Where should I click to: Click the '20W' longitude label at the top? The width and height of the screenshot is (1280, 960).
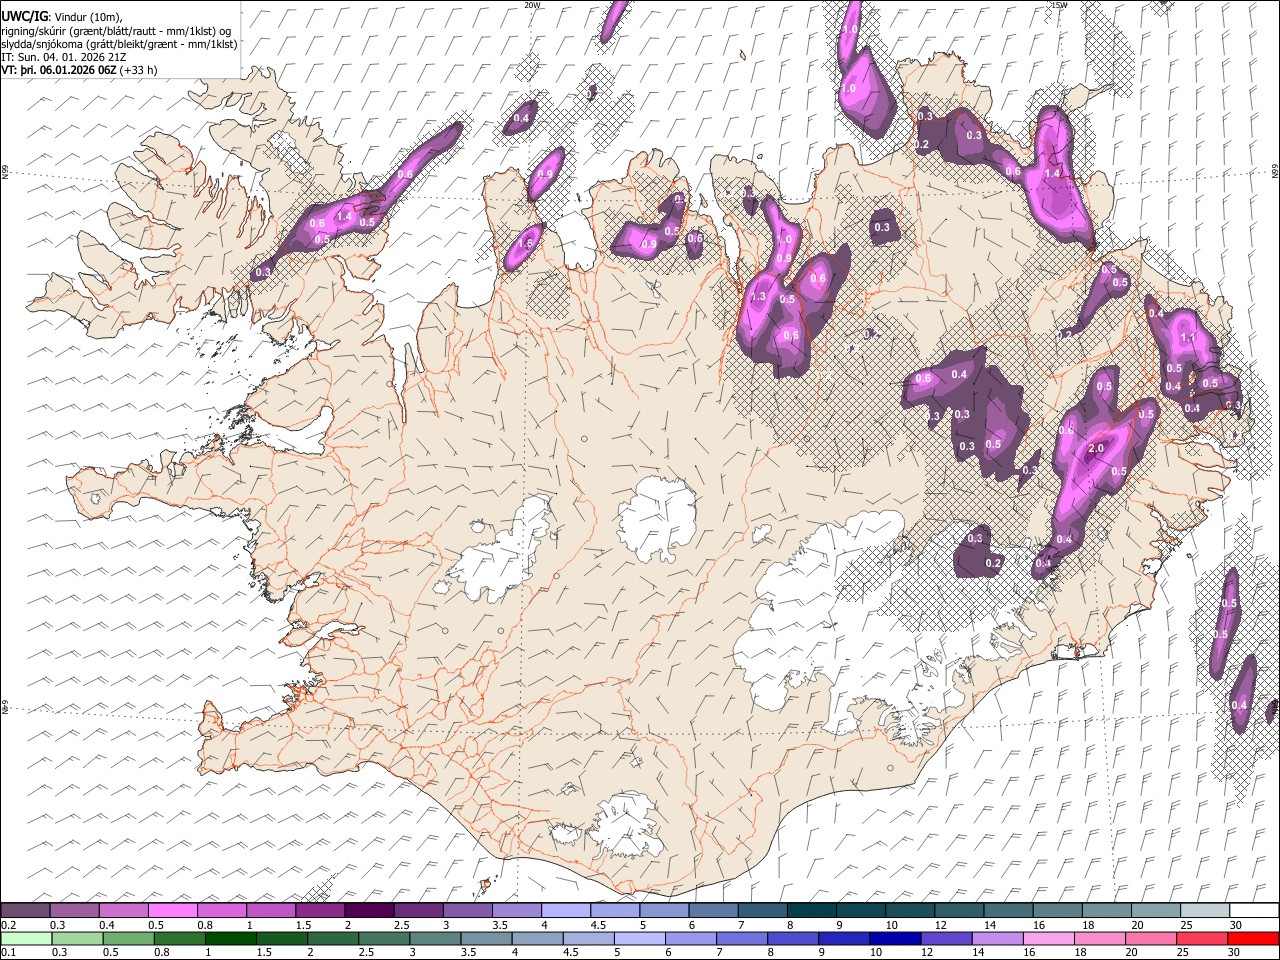click(x=532, y=5)
